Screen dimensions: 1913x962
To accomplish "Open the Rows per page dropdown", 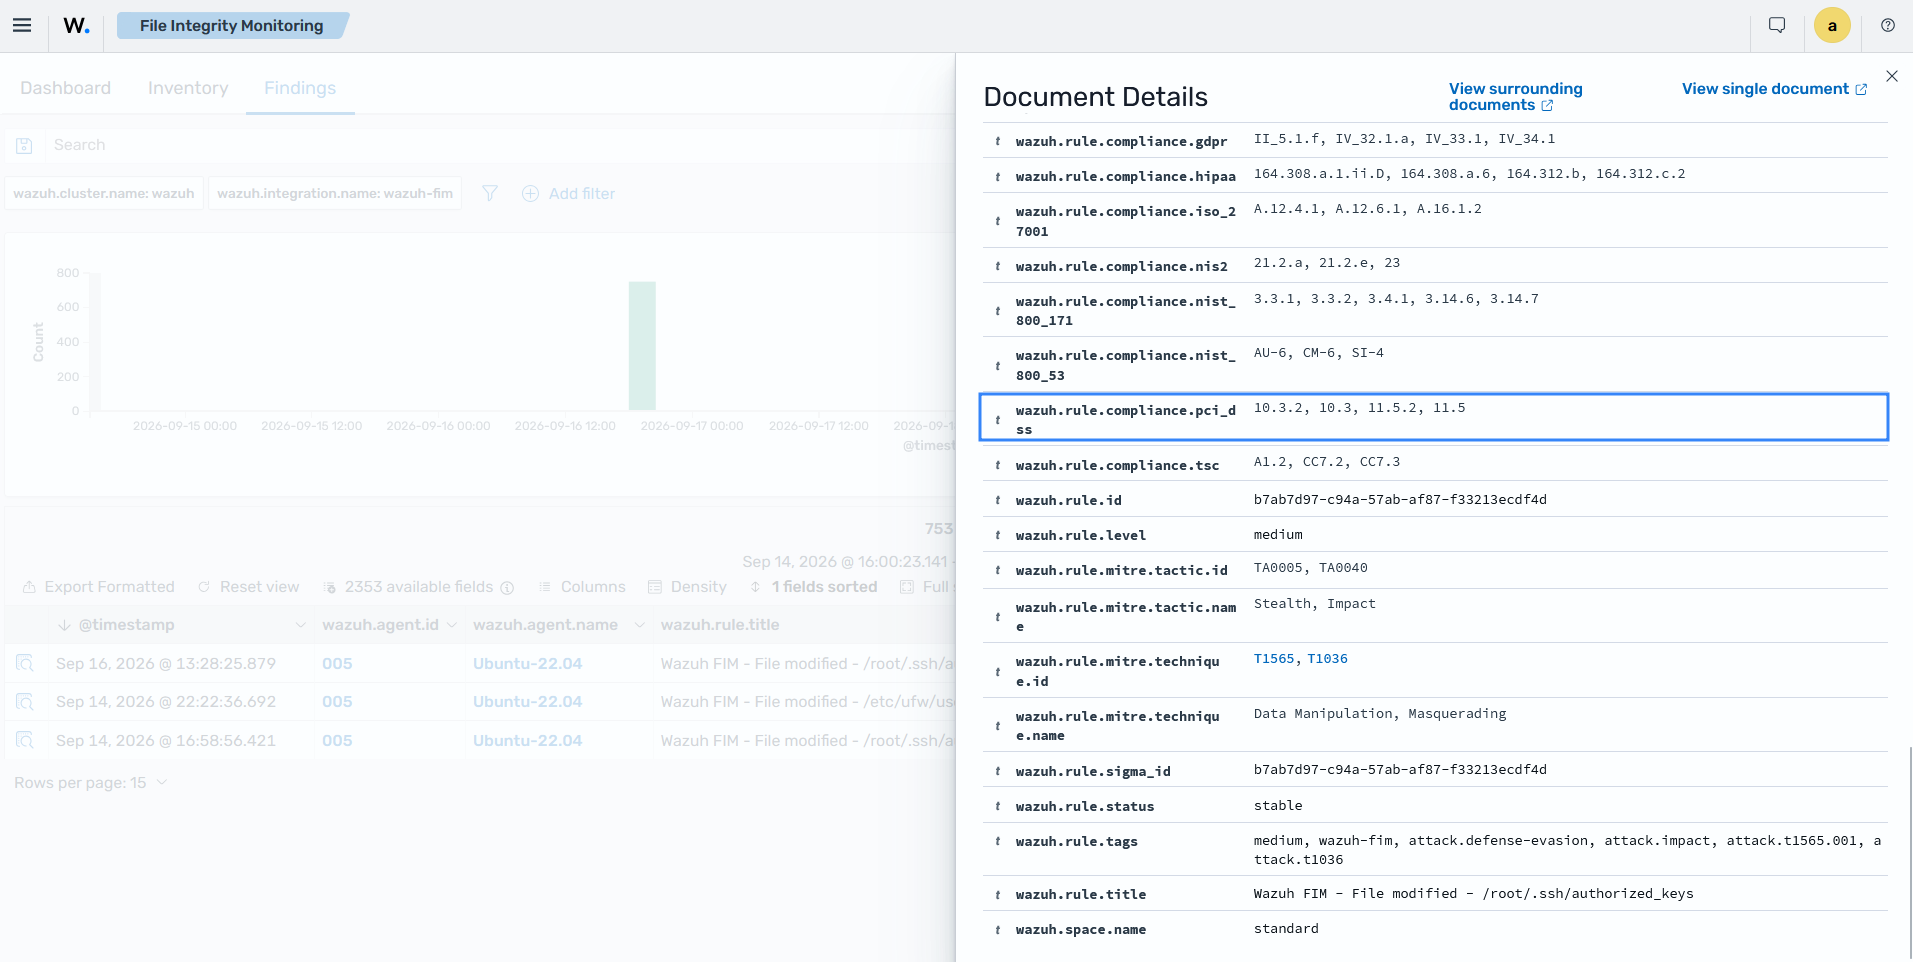I will pos(90,783).
